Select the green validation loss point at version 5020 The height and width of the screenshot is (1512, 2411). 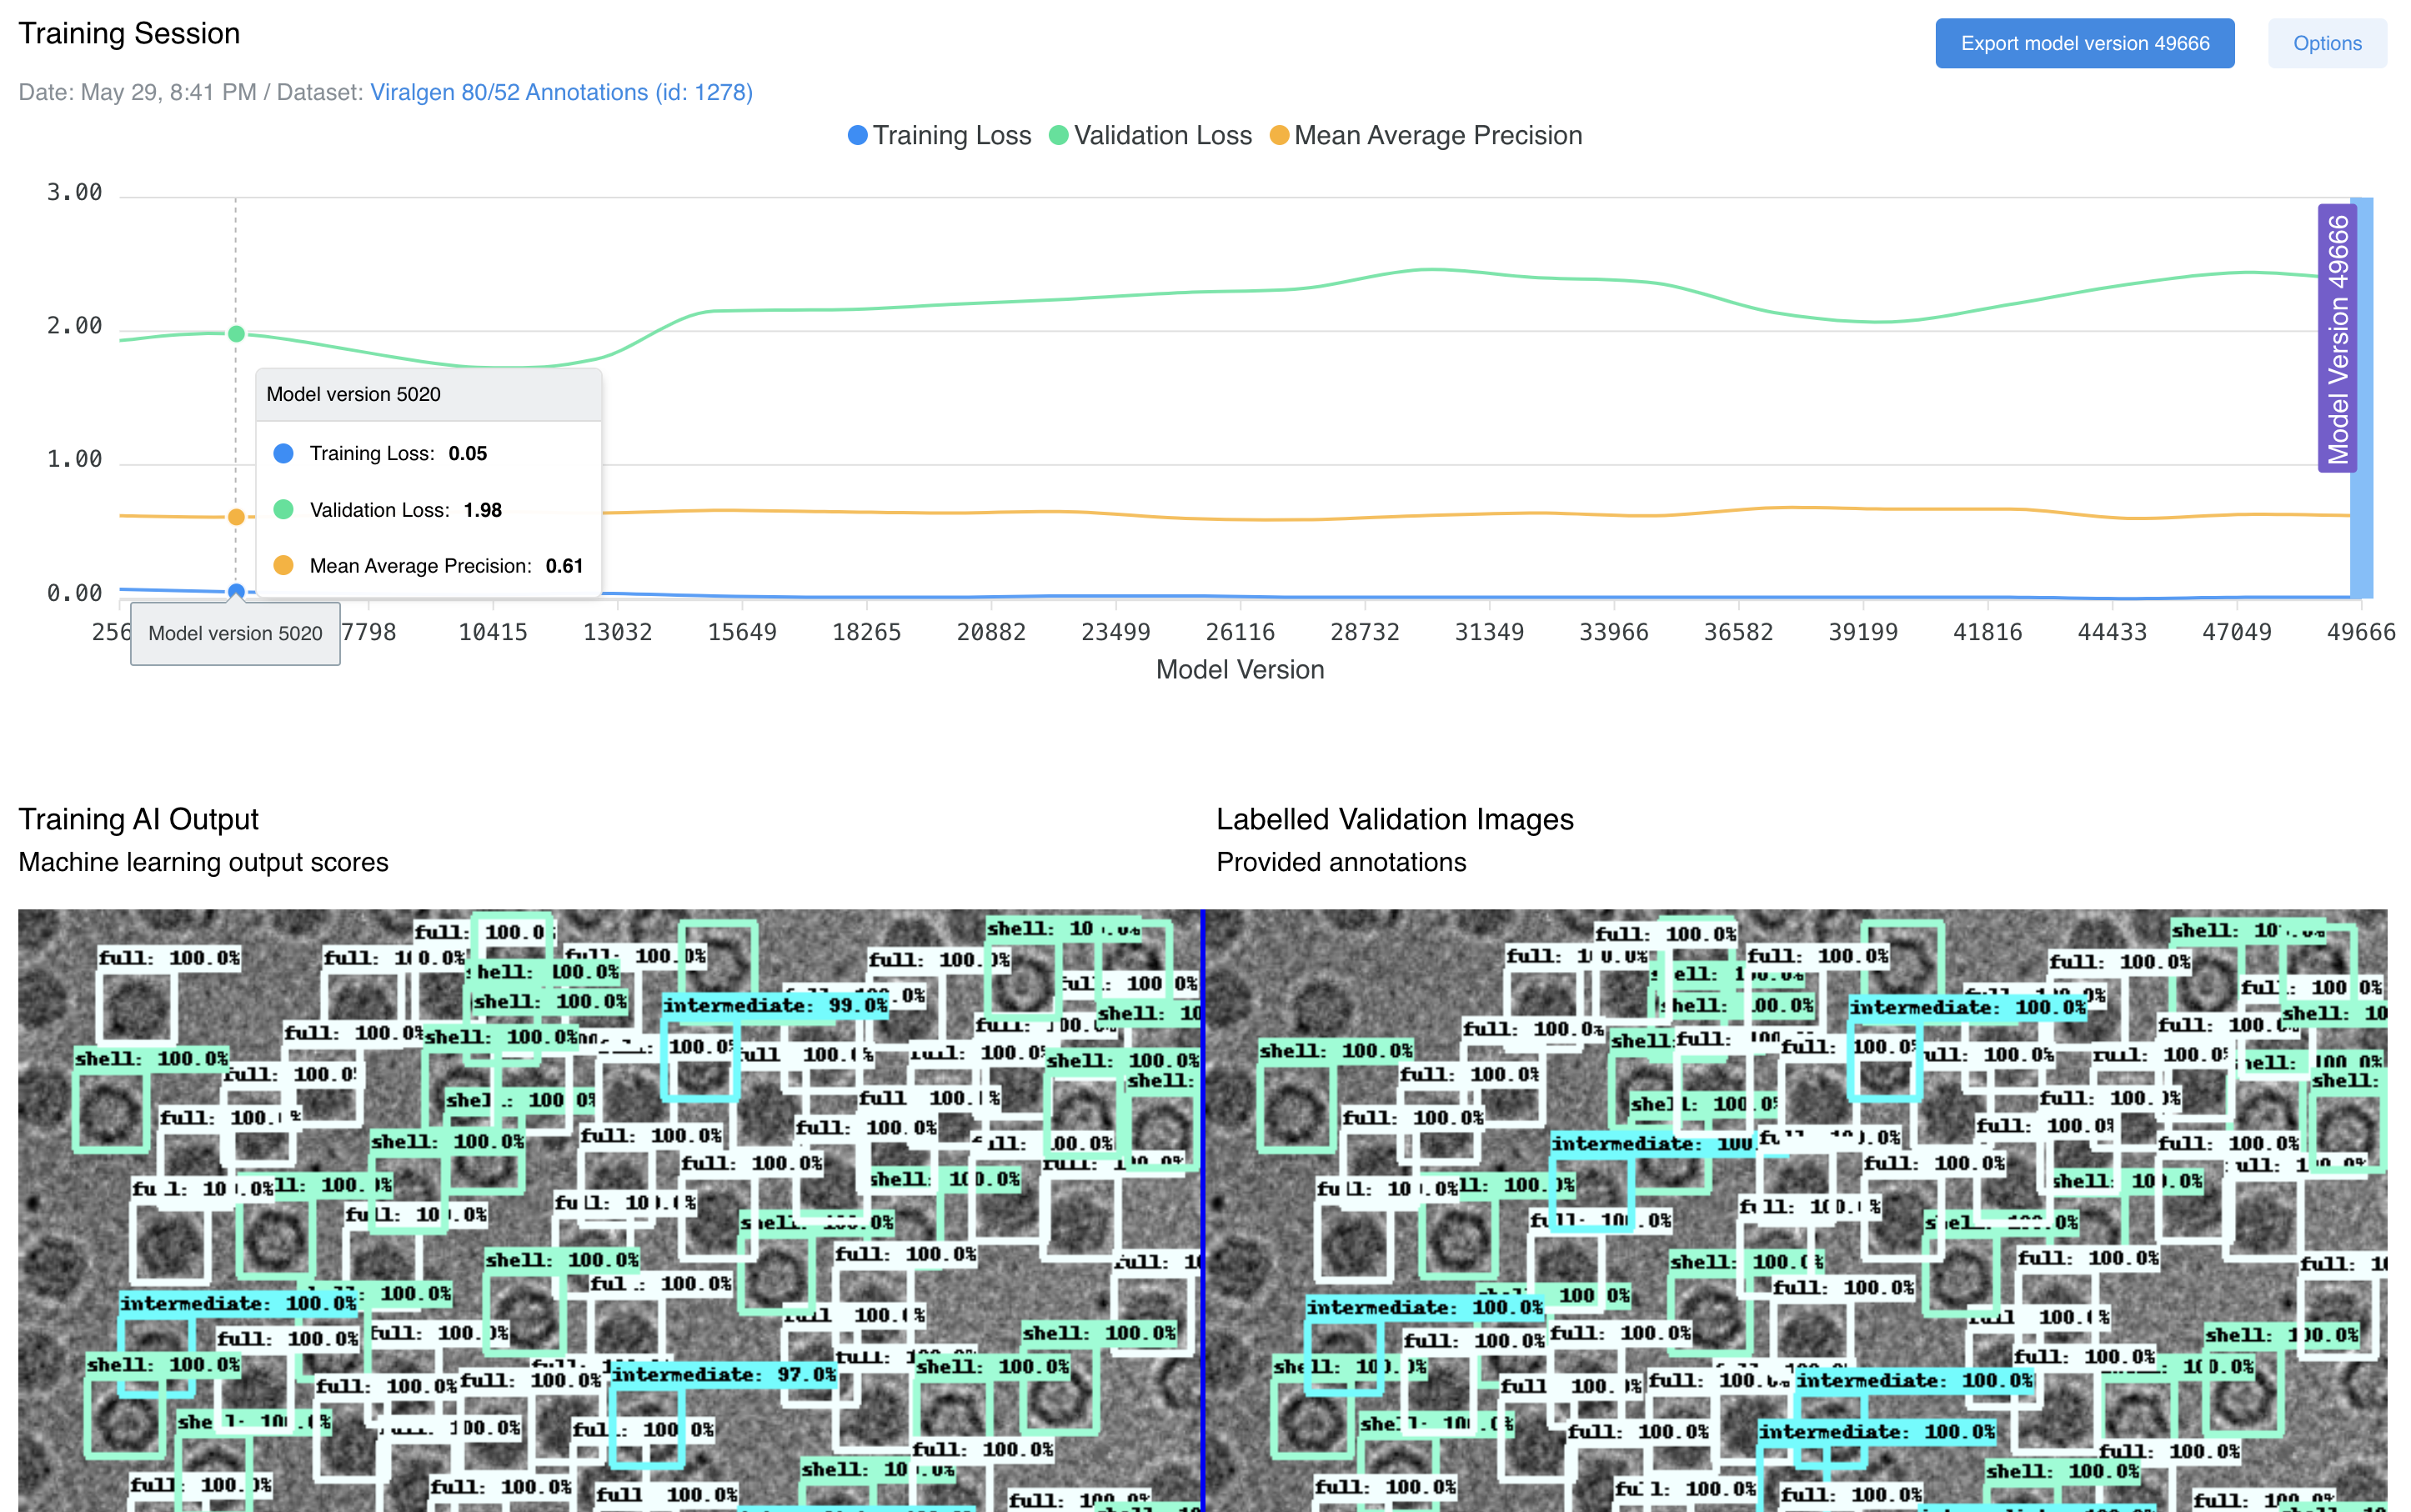pyautogui.click(x=236, y=334)
